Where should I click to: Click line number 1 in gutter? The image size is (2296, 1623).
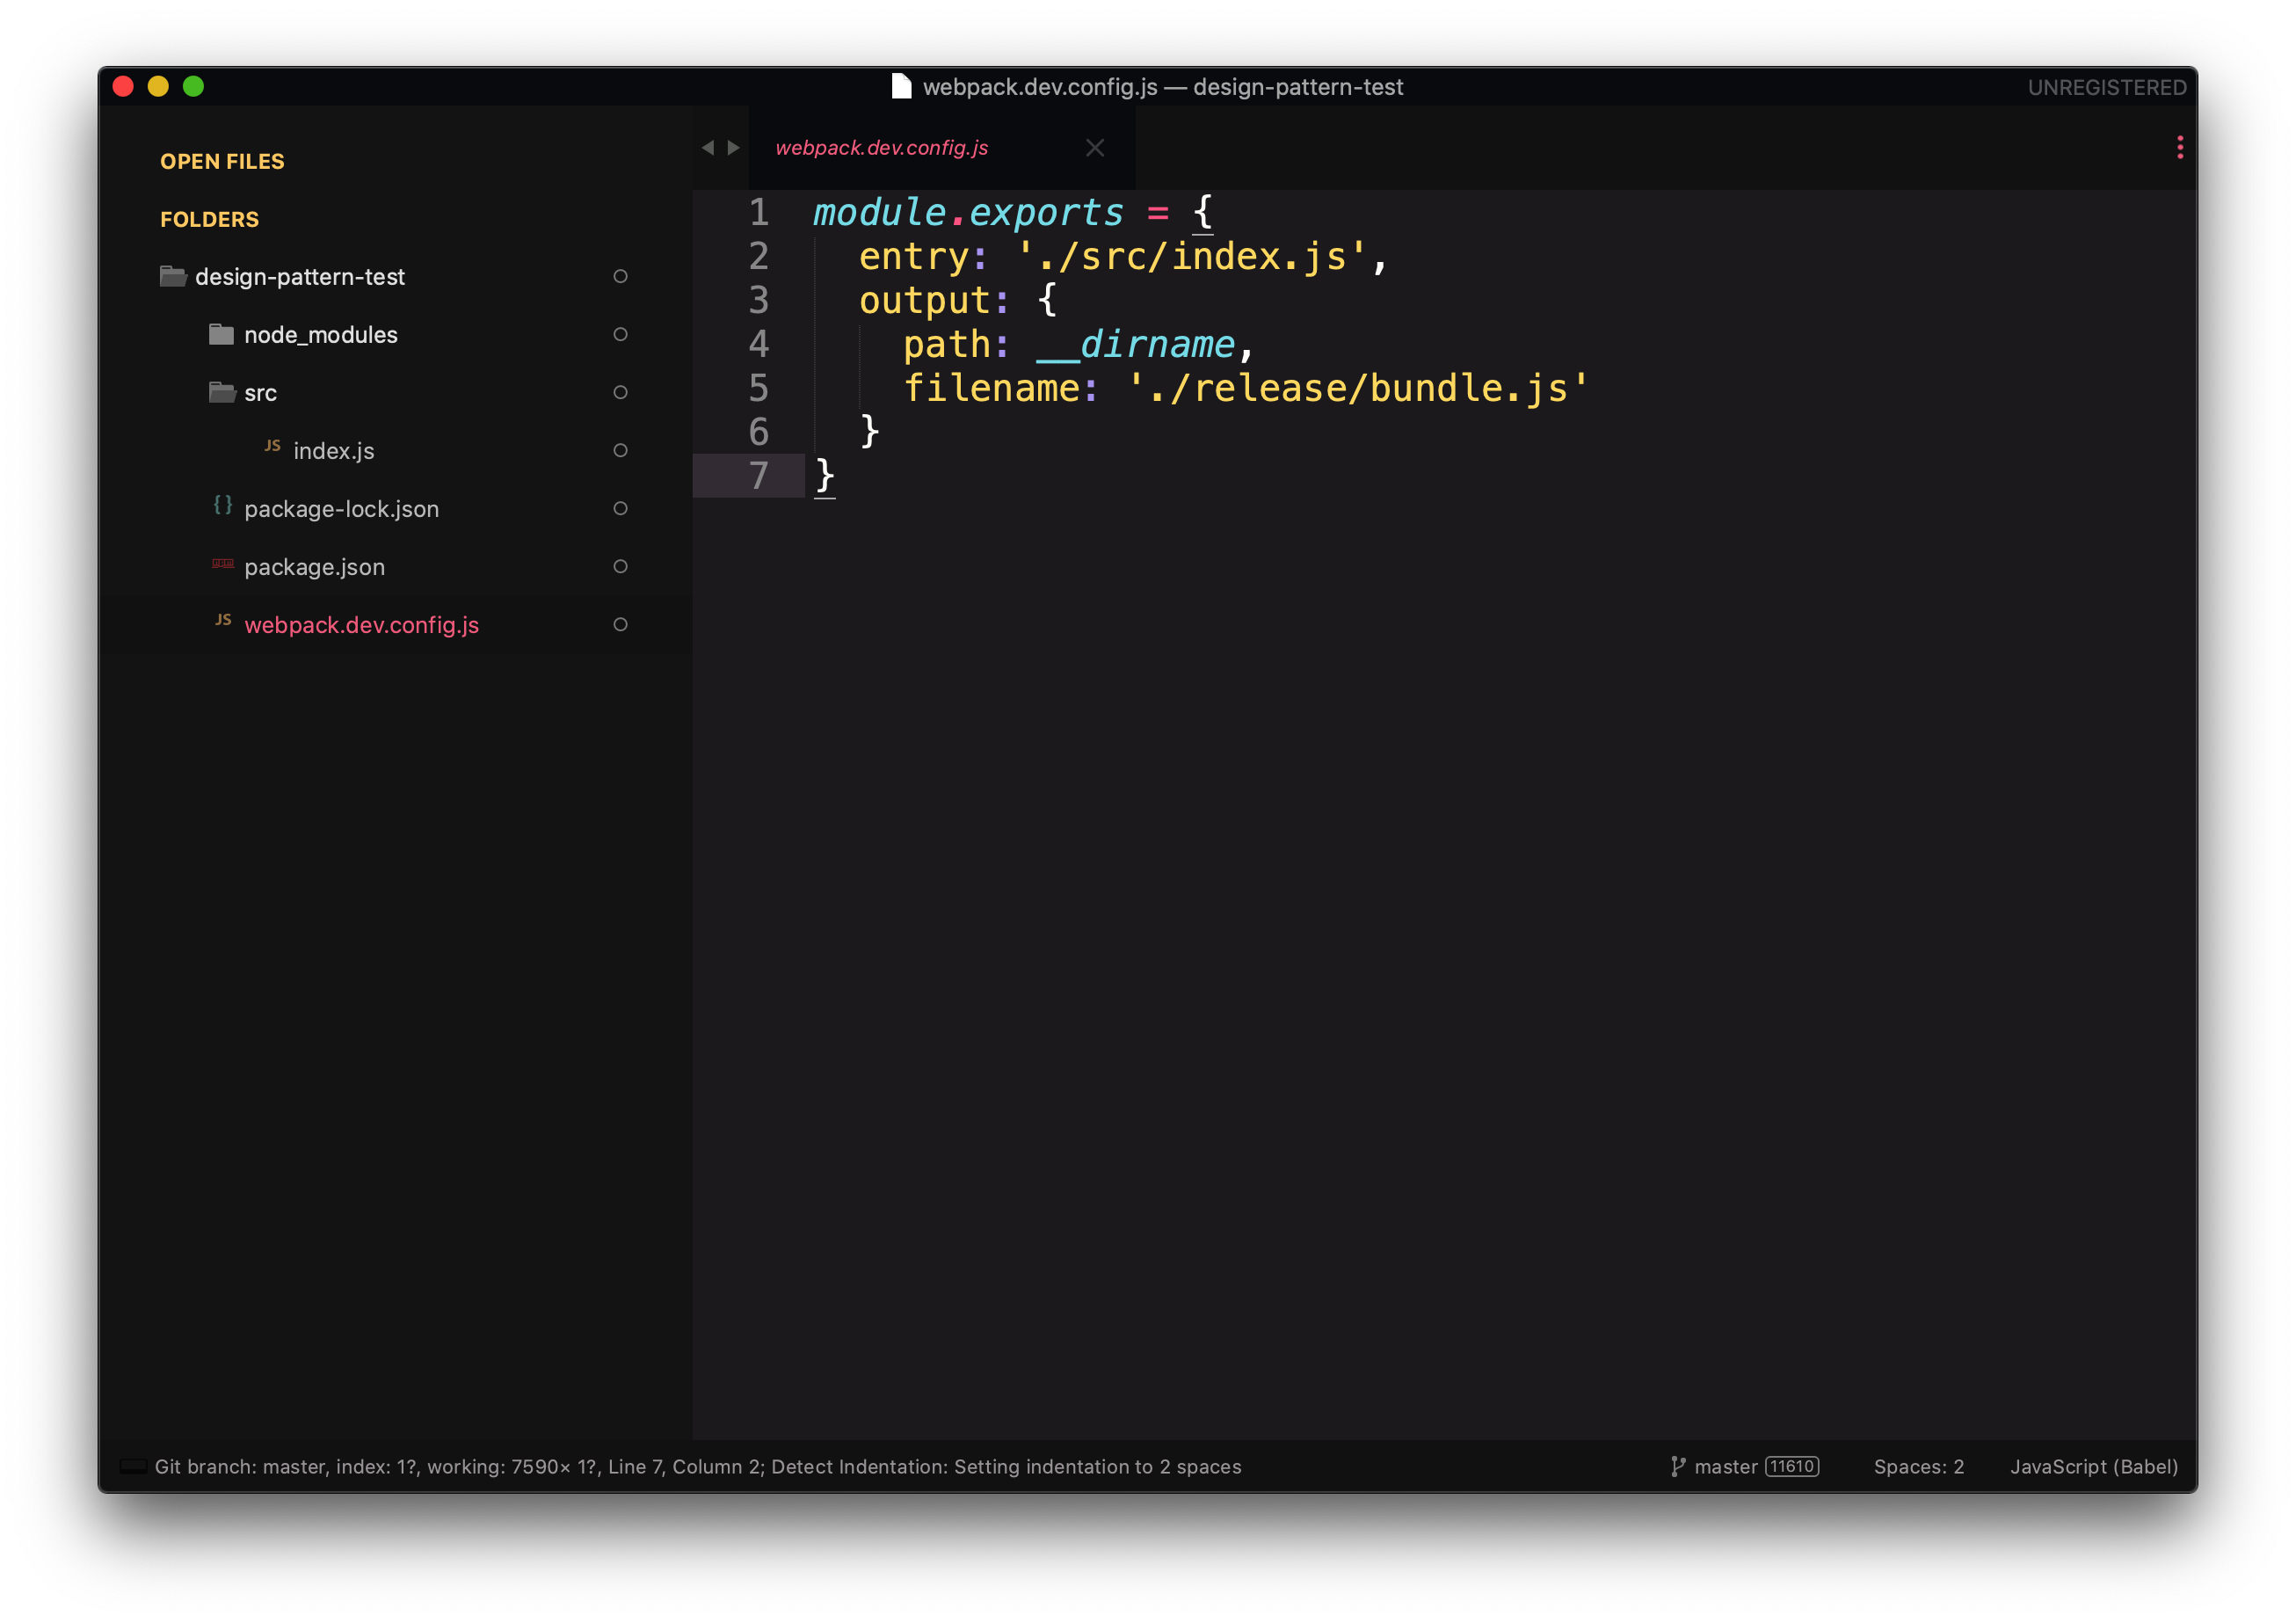pyautogui.click(x=759, y=212)
